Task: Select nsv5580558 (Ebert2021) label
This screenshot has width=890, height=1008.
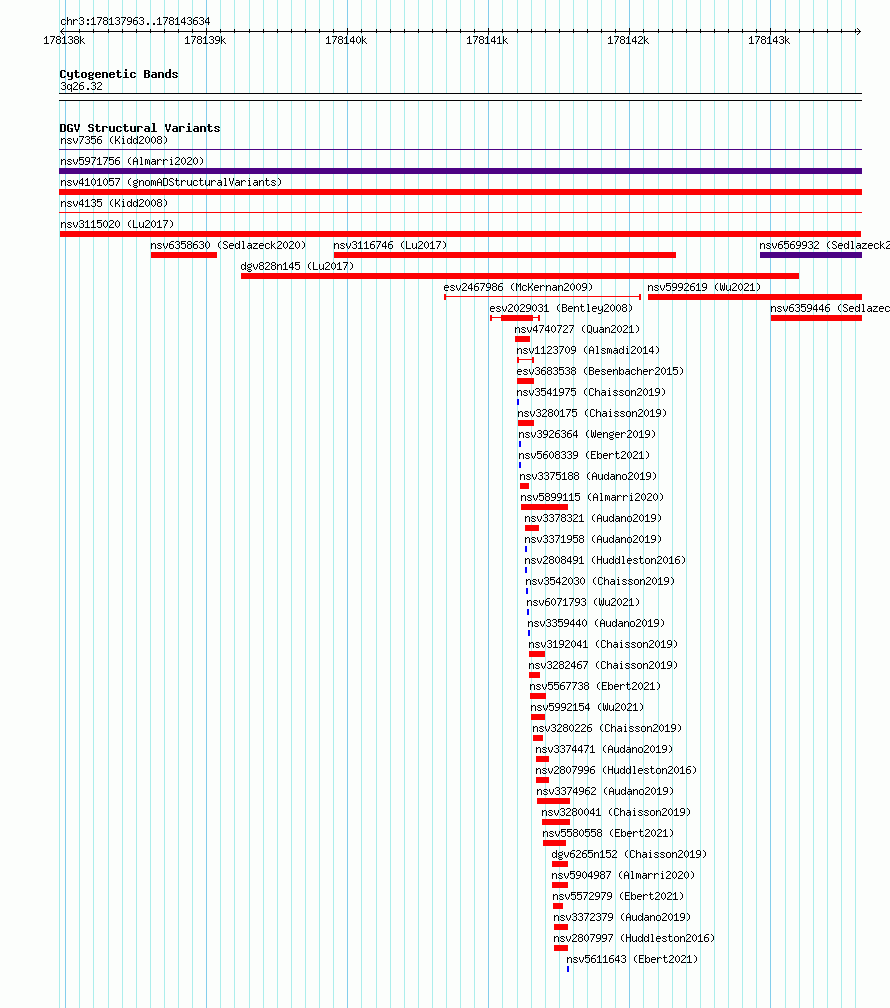Action: coord(608,833)
